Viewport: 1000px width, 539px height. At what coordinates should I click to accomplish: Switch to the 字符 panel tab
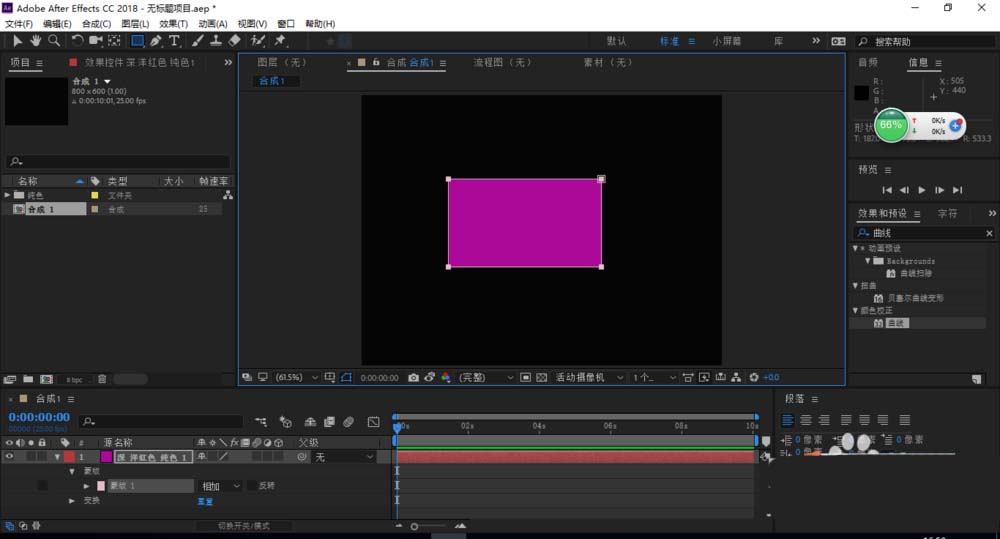pyautogui.click(x=947, y=214)
